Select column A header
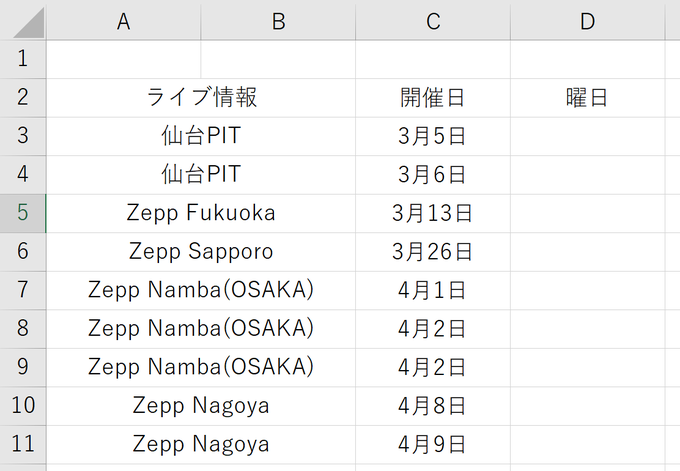The image size is (680, 471). tap(123, 21)
